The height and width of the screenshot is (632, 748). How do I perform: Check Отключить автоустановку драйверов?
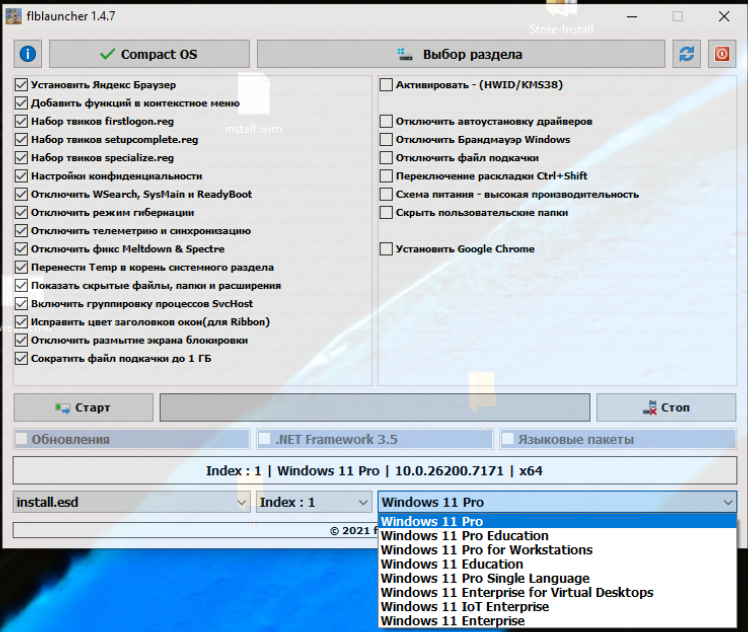coord(386,121)
